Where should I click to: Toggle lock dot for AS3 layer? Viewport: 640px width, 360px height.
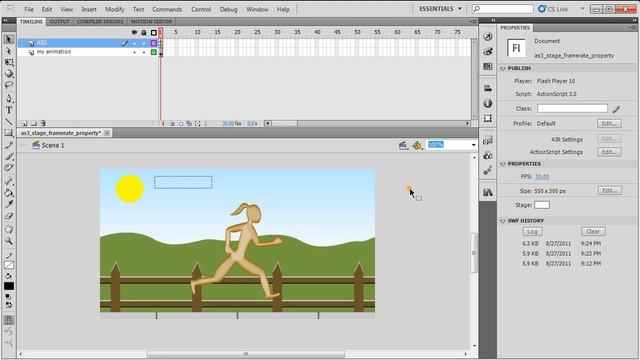click(144, 43)
